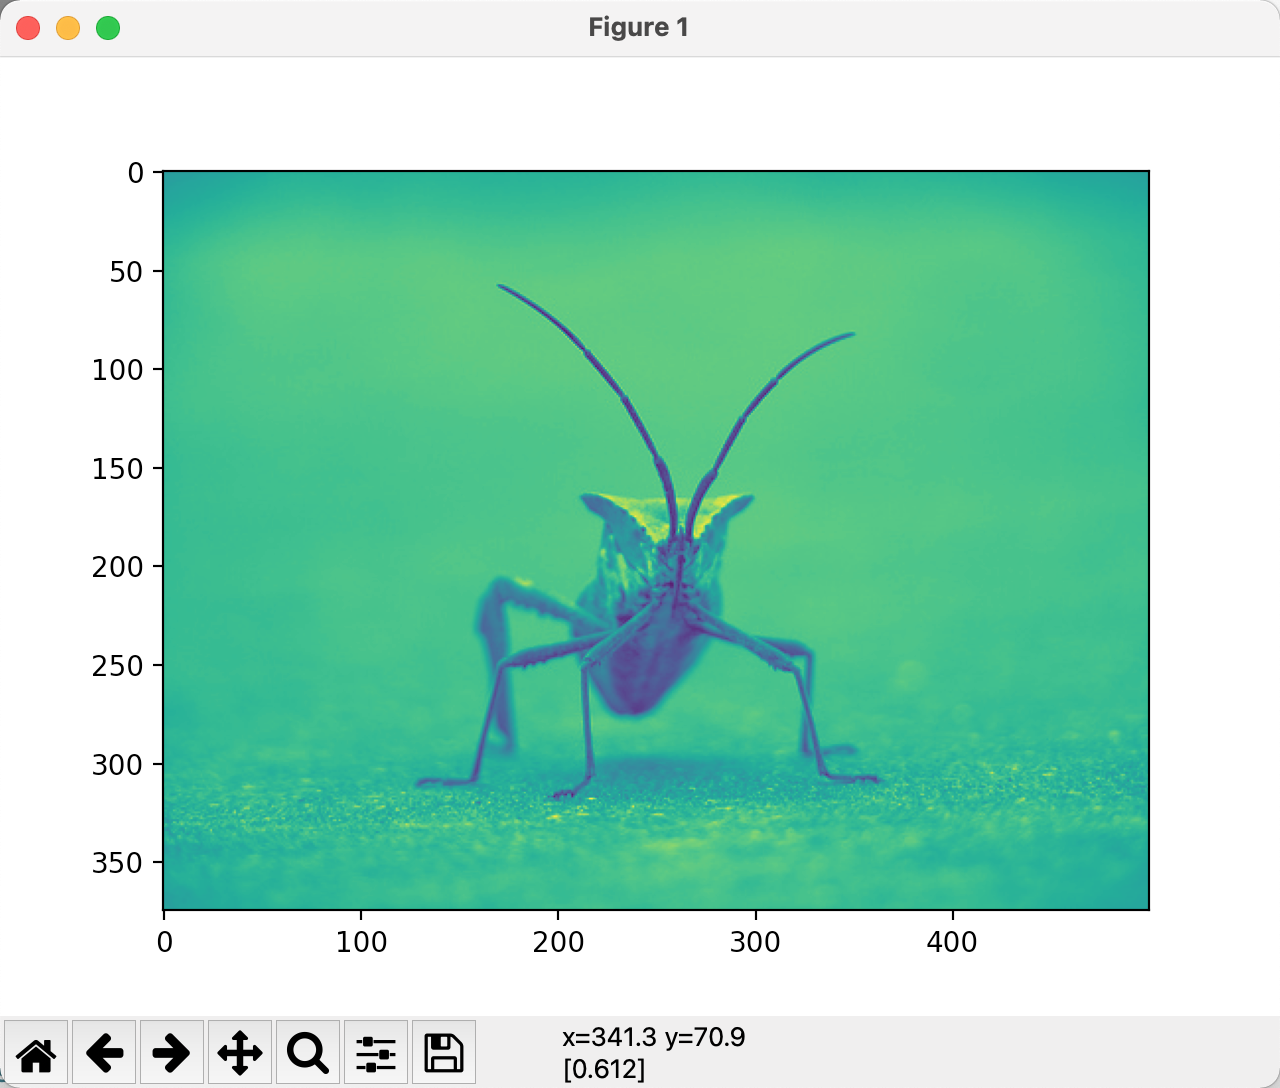Click the y-axis tick label 150
Screen dimensions: 1280x1088
[118, 469]
